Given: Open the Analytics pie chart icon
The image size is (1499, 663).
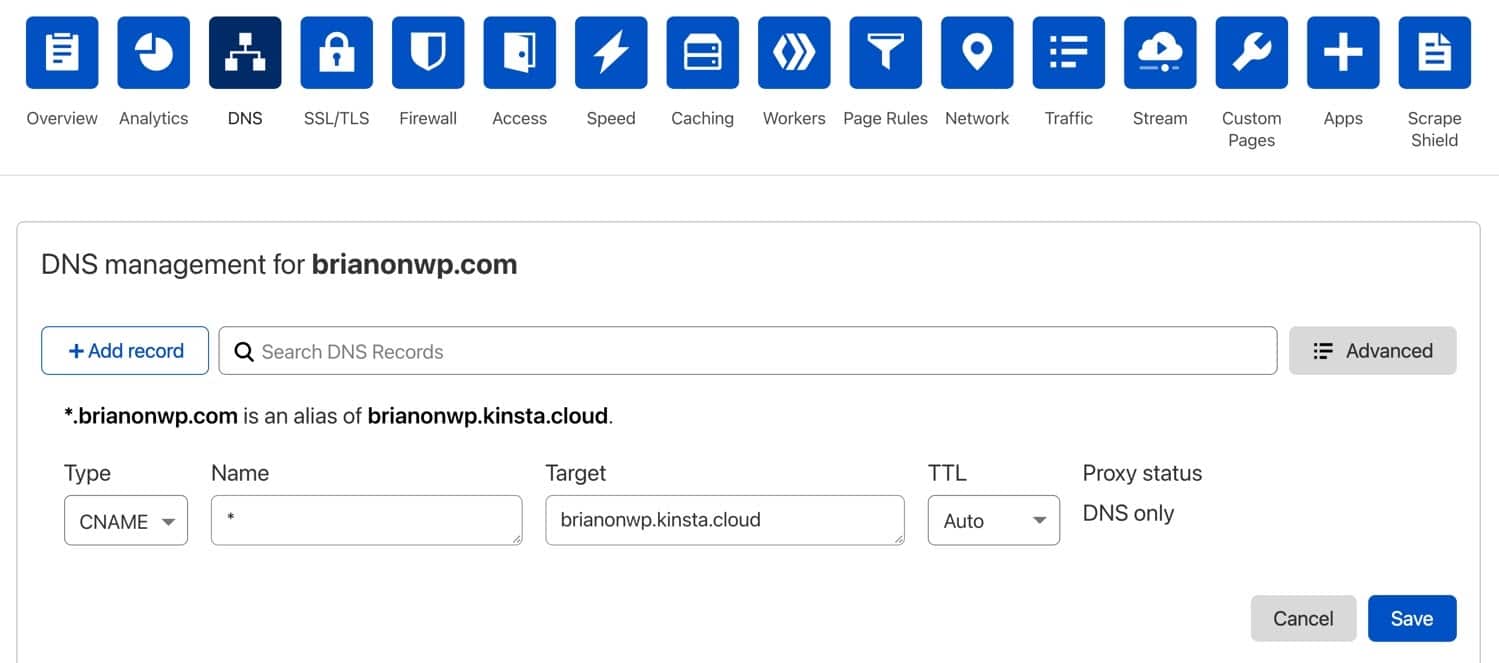Looking at the screenshot, I should coord(153,53).
